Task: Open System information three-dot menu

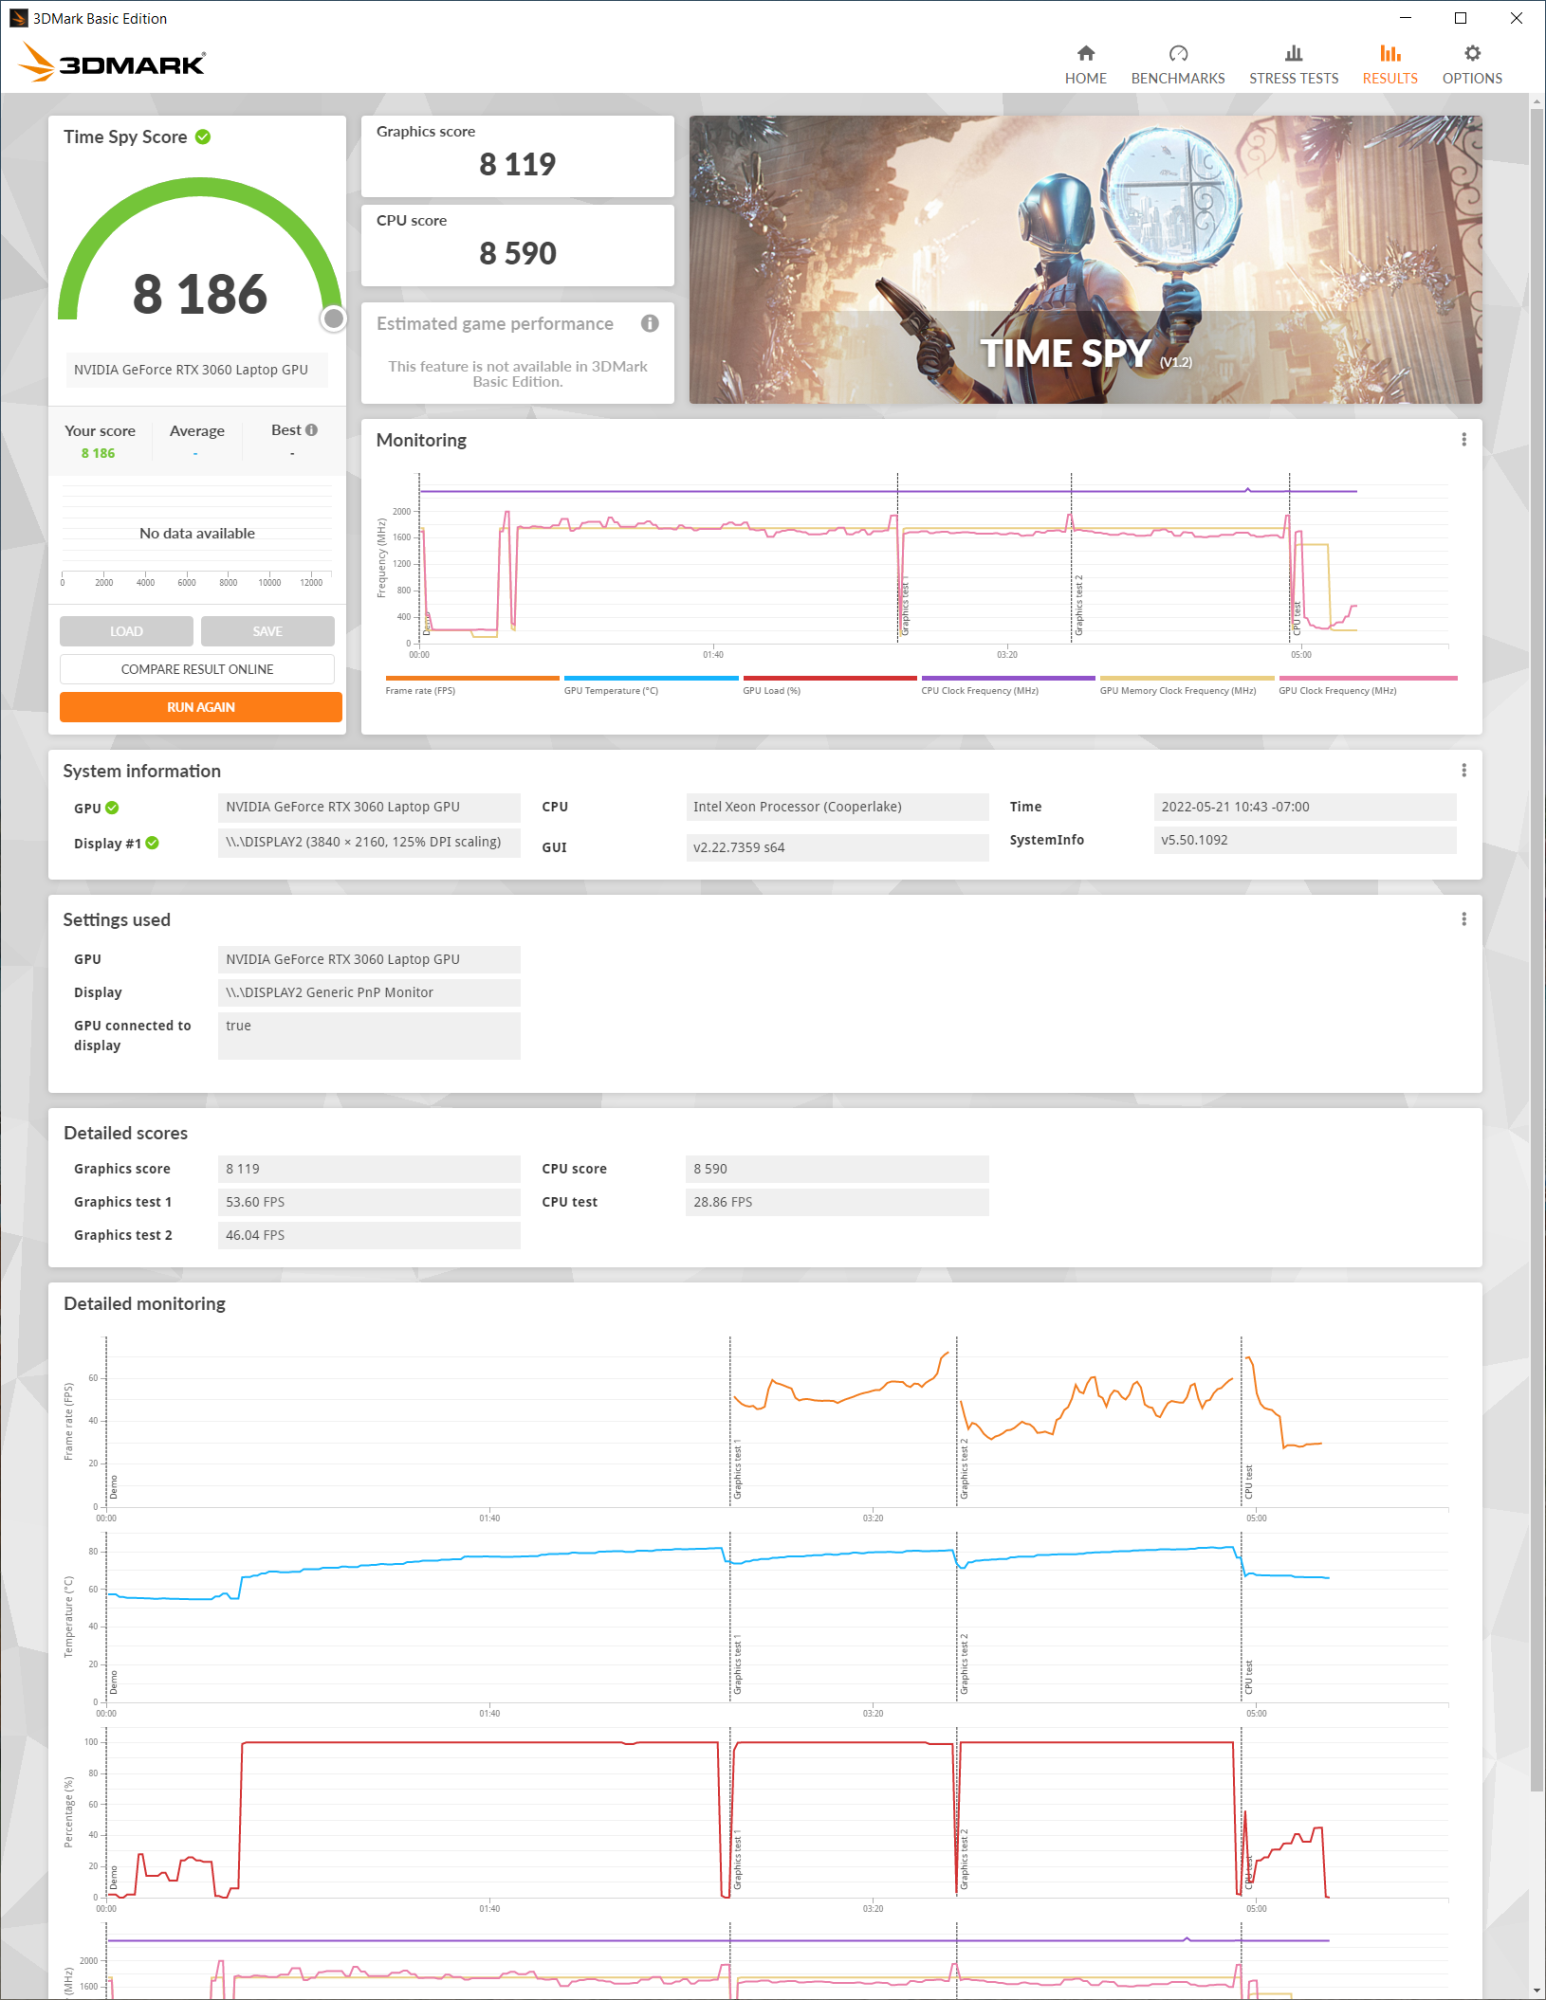Action: [1464, 770]
